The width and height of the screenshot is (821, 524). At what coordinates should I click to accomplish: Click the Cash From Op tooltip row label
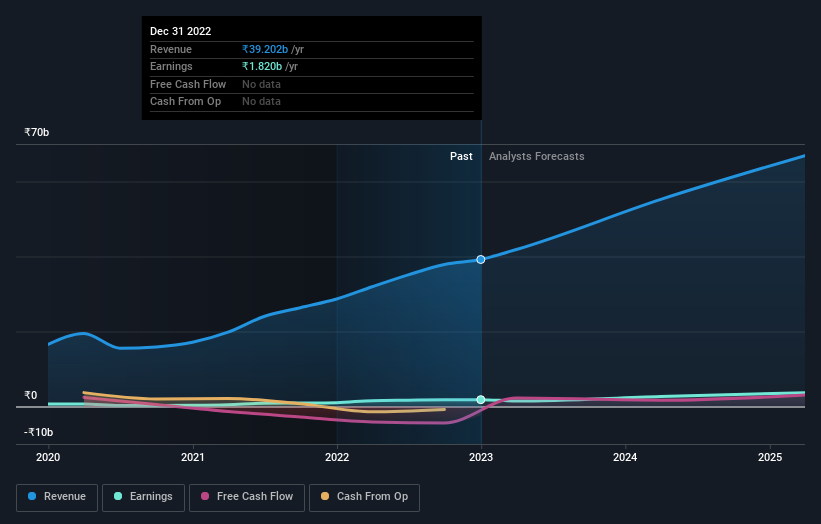click(185, 102)
